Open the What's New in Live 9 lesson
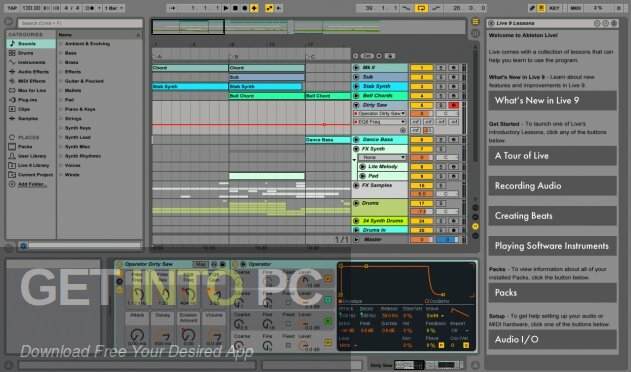631x372 pixels. tap(552, 100)
